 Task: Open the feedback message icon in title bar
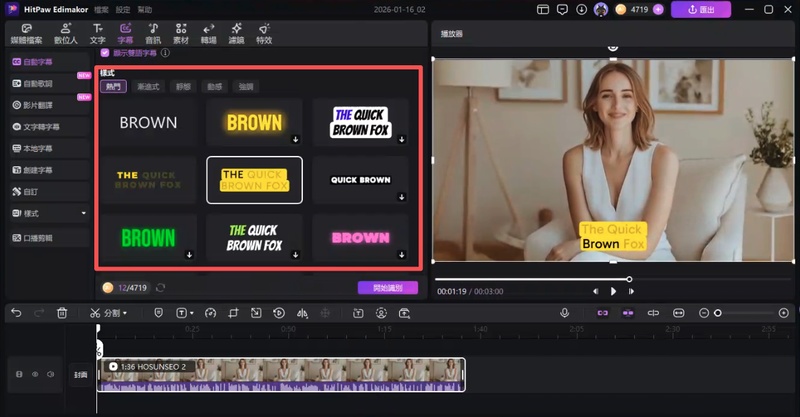tap(562, 9)
